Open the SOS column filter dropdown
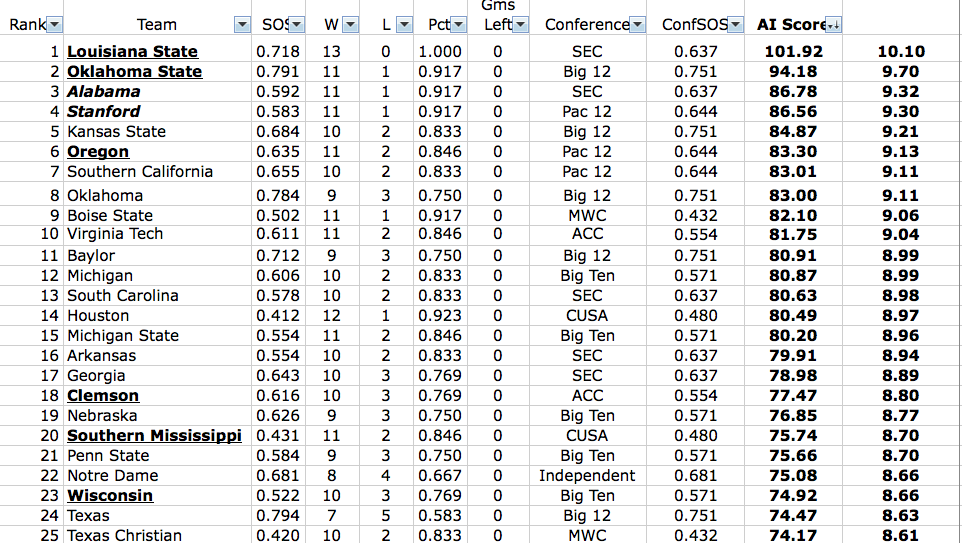Screen dimensions: 962x543 coord(296,25)
